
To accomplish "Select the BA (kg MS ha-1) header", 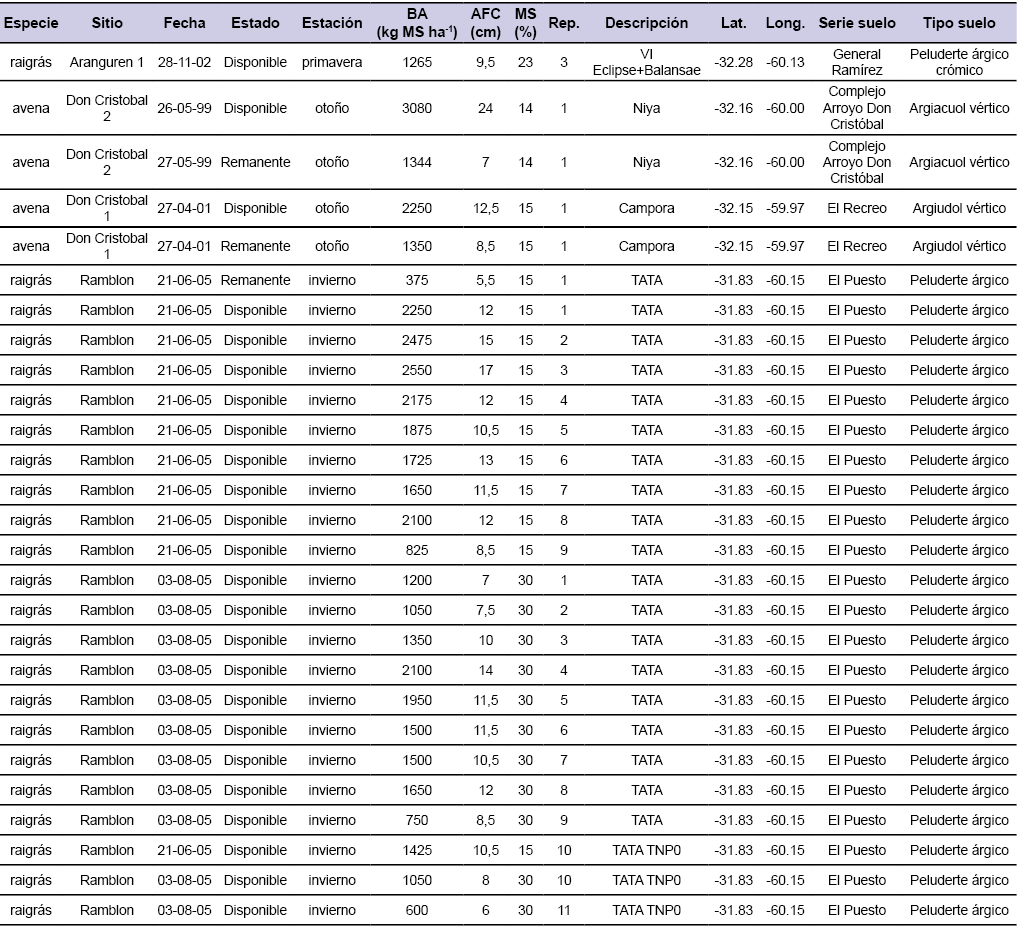I will click(x=417, y=24).
